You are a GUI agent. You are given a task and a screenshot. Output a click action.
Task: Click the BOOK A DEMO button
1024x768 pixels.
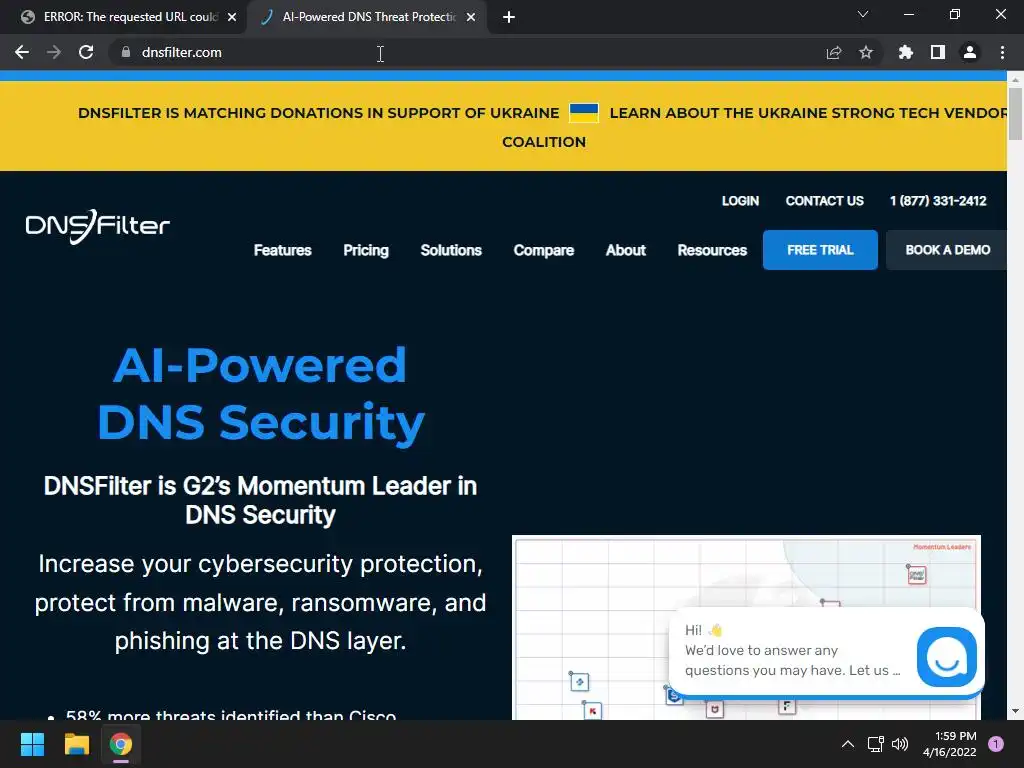(947, 250)
